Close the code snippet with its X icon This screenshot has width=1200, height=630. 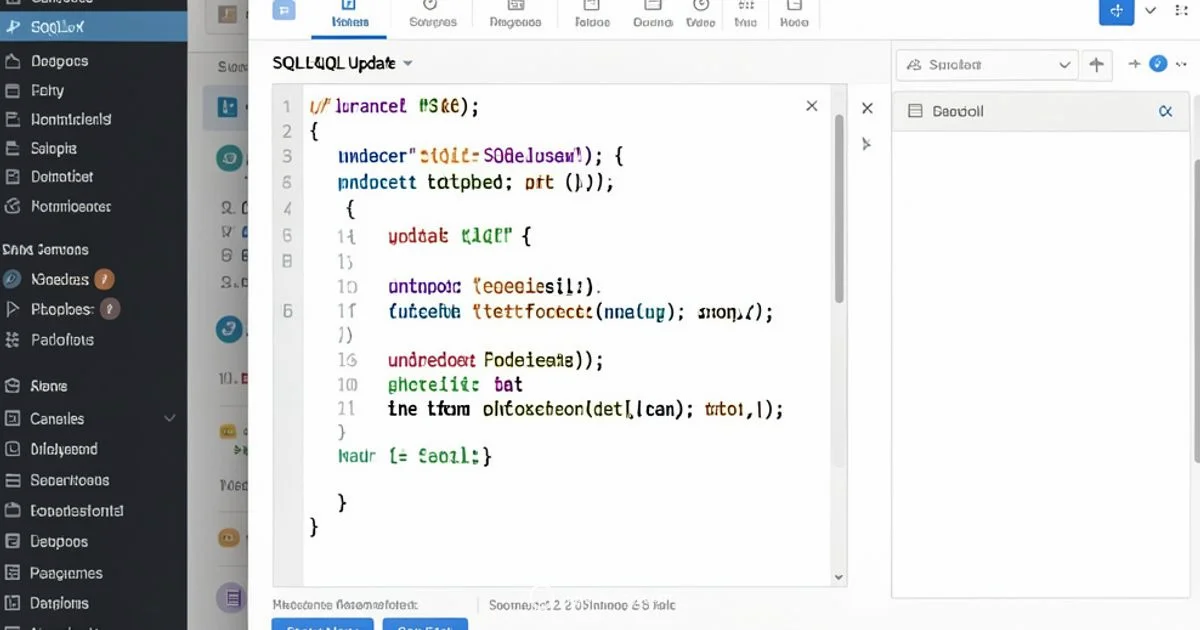[x=811, y=105]
